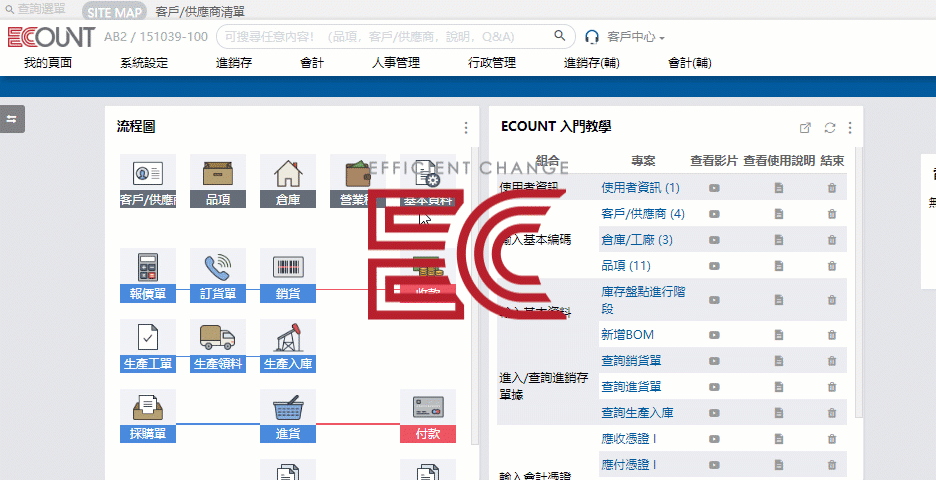The height and width of the screenshot is (480, 936).
Task: Delete the 應收憑證 I tutorial row
Action: pyautogui.click(x=832, y=439)
